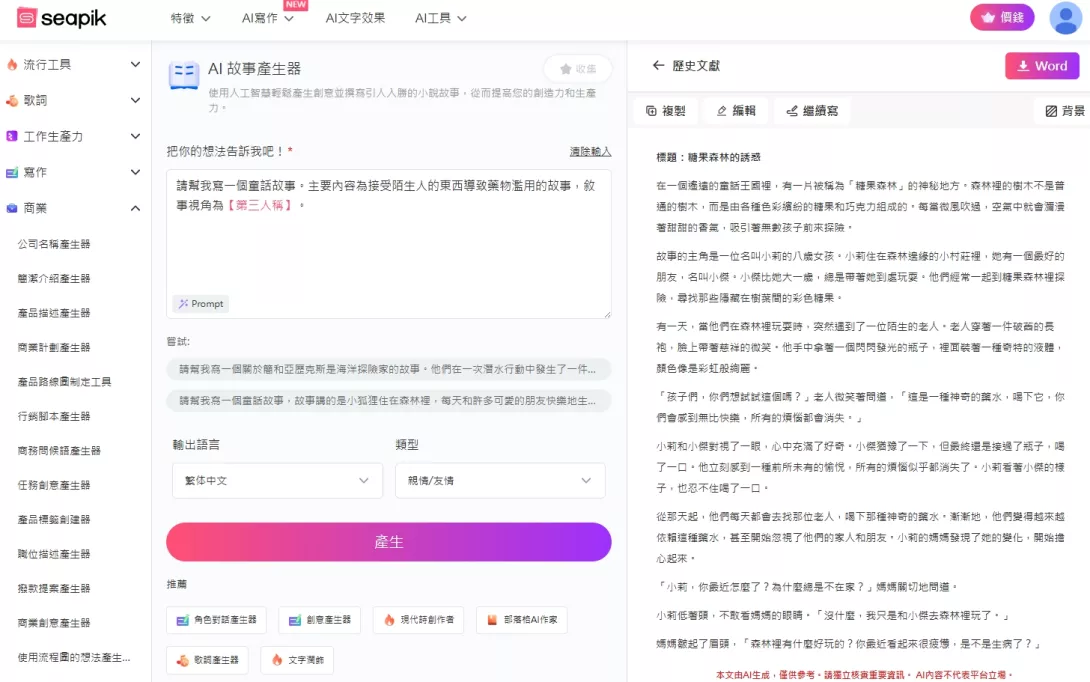Click the back arrow beside 歷史文獻

coord(658,66)
